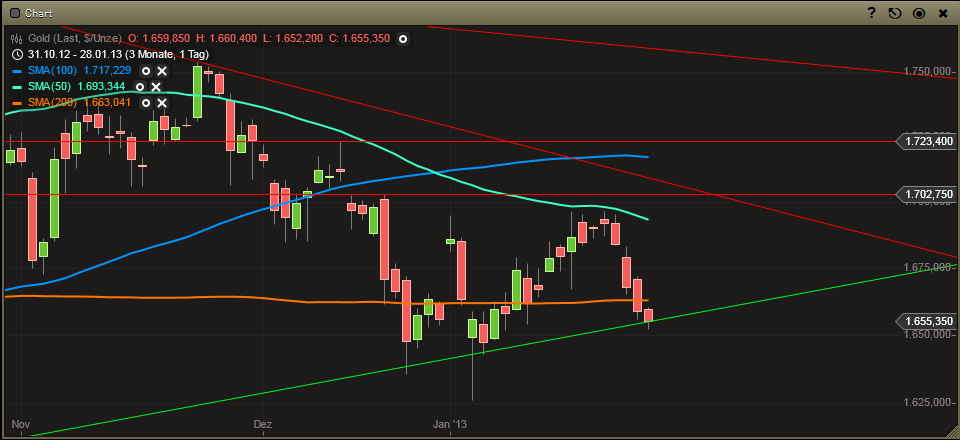Click the 1.675,000 price axis label

pyautogui.click(x=928, y=267)
